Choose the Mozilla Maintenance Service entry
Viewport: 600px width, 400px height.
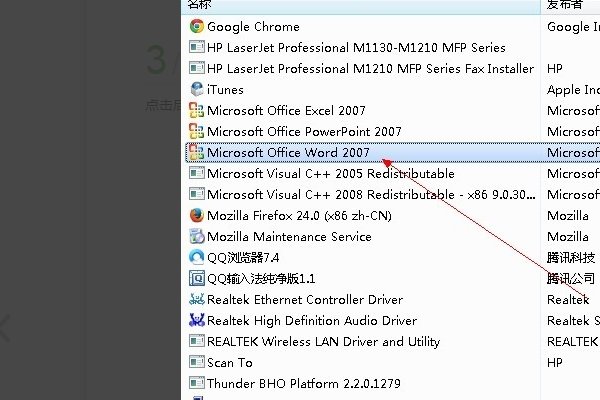pyautogui.click(x=289, y=237)
